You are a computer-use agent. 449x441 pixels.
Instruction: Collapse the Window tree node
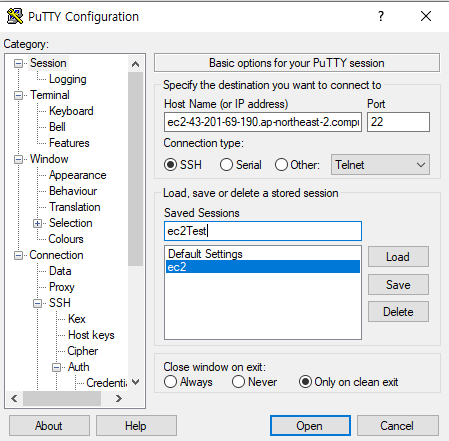[x=19, y=159]
